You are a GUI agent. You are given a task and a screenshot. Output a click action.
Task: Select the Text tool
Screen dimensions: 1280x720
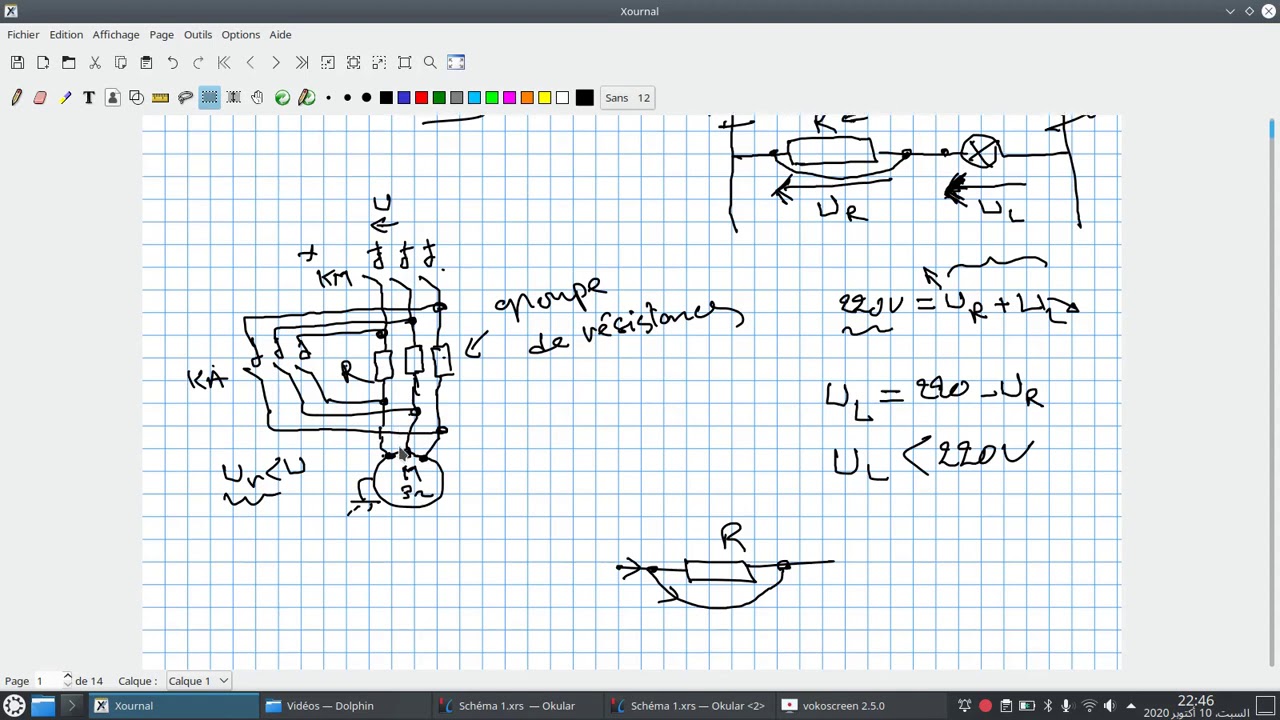[89, 98]
